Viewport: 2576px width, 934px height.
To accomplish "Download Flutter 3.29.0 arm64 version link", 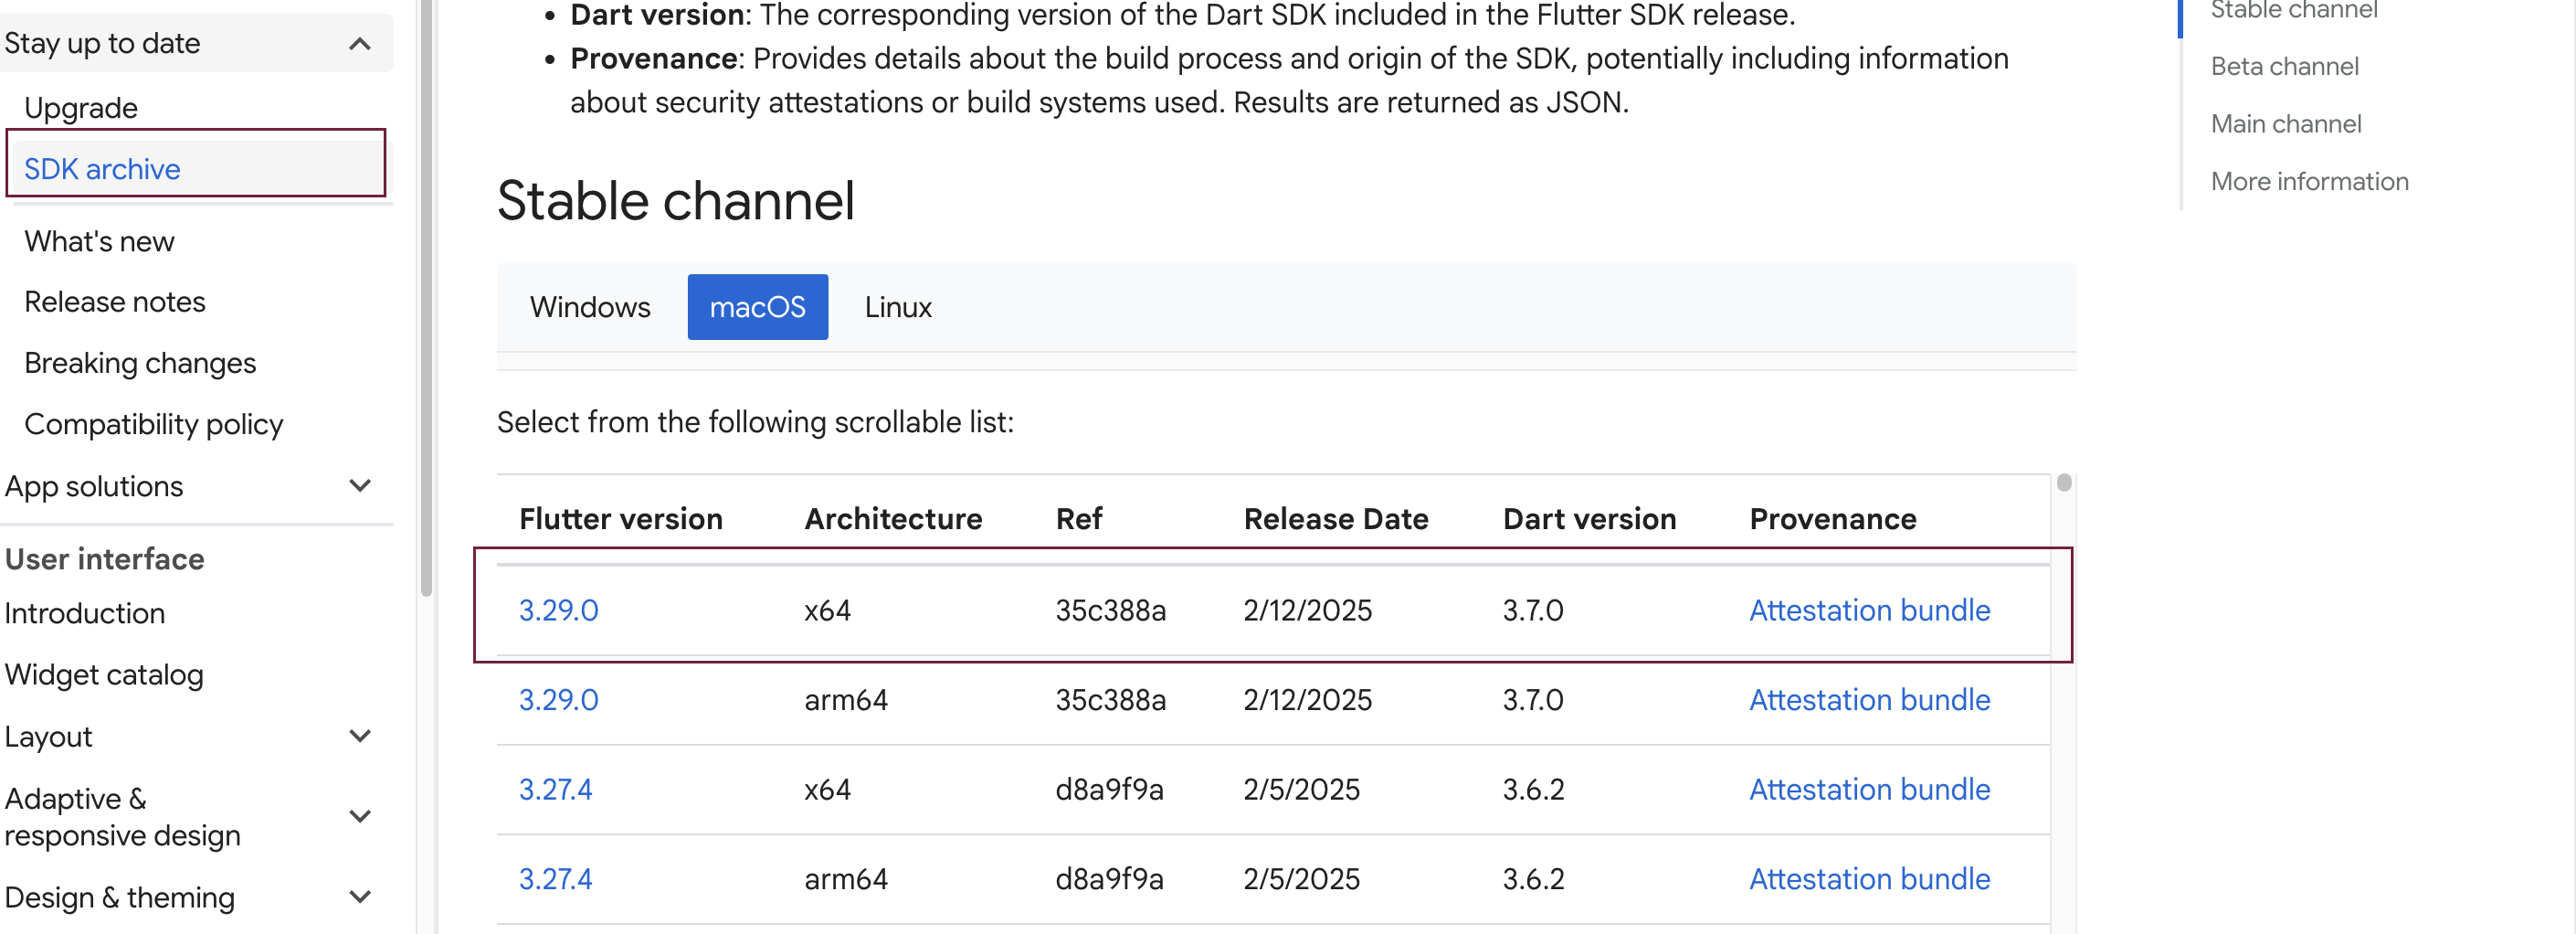I will pos(558,700).
